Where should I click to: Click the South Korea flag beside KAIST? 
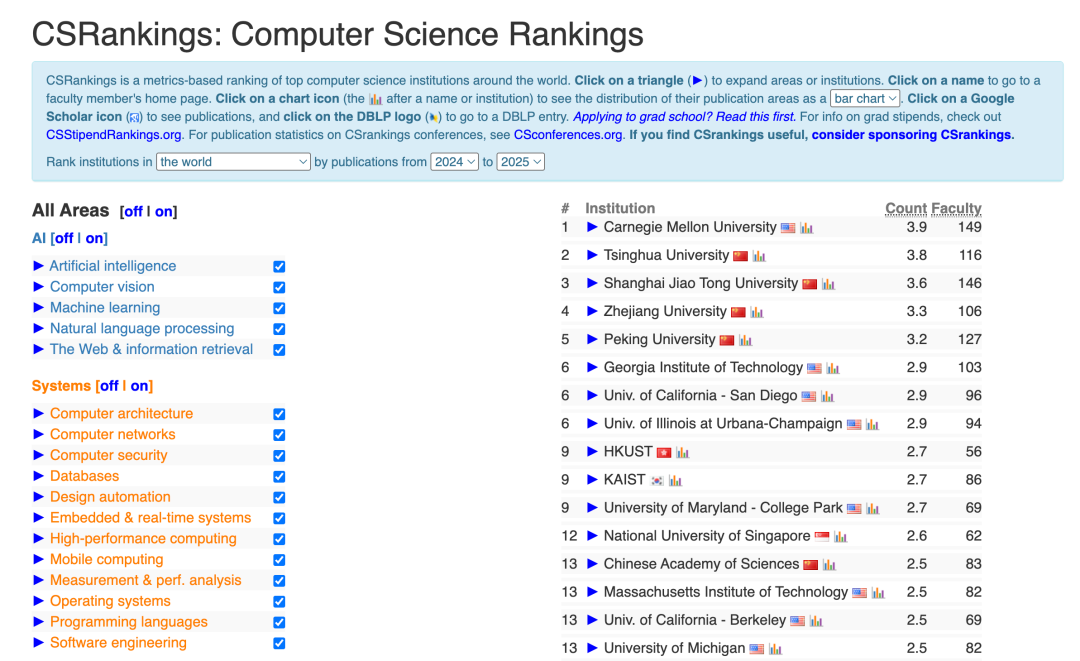pos(657,481)
